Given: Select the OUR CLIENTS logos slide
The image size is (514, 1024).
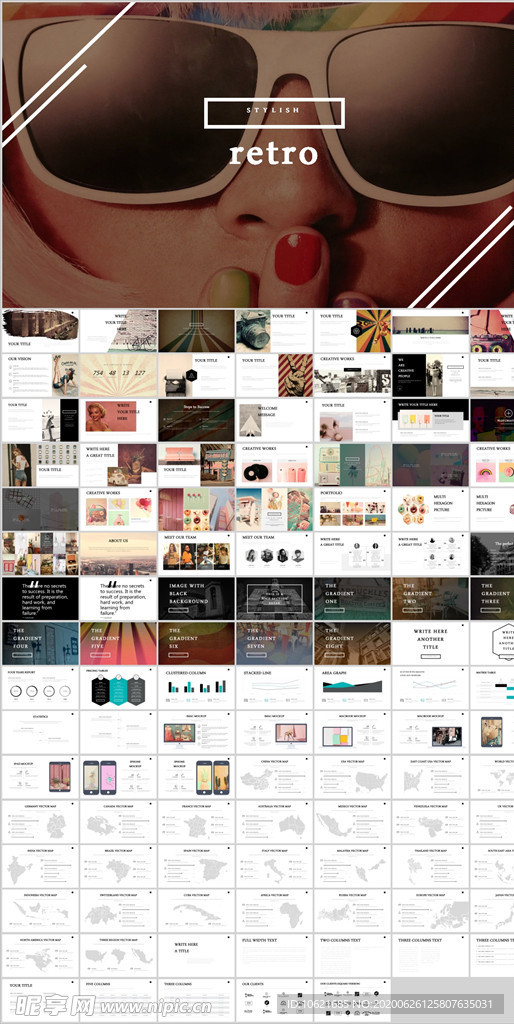Looking at the screenshot, I should pyautogui.click(x=274, y=1000).
